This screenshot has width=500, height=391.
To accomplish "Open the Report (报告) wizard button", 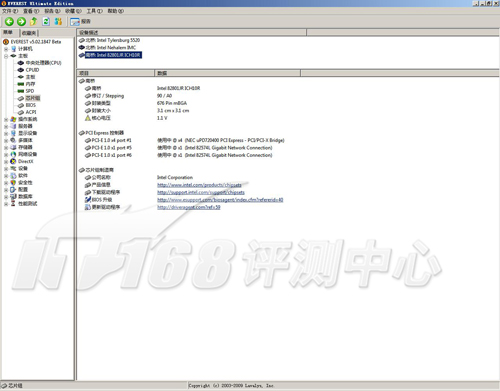I will point(80,22).
